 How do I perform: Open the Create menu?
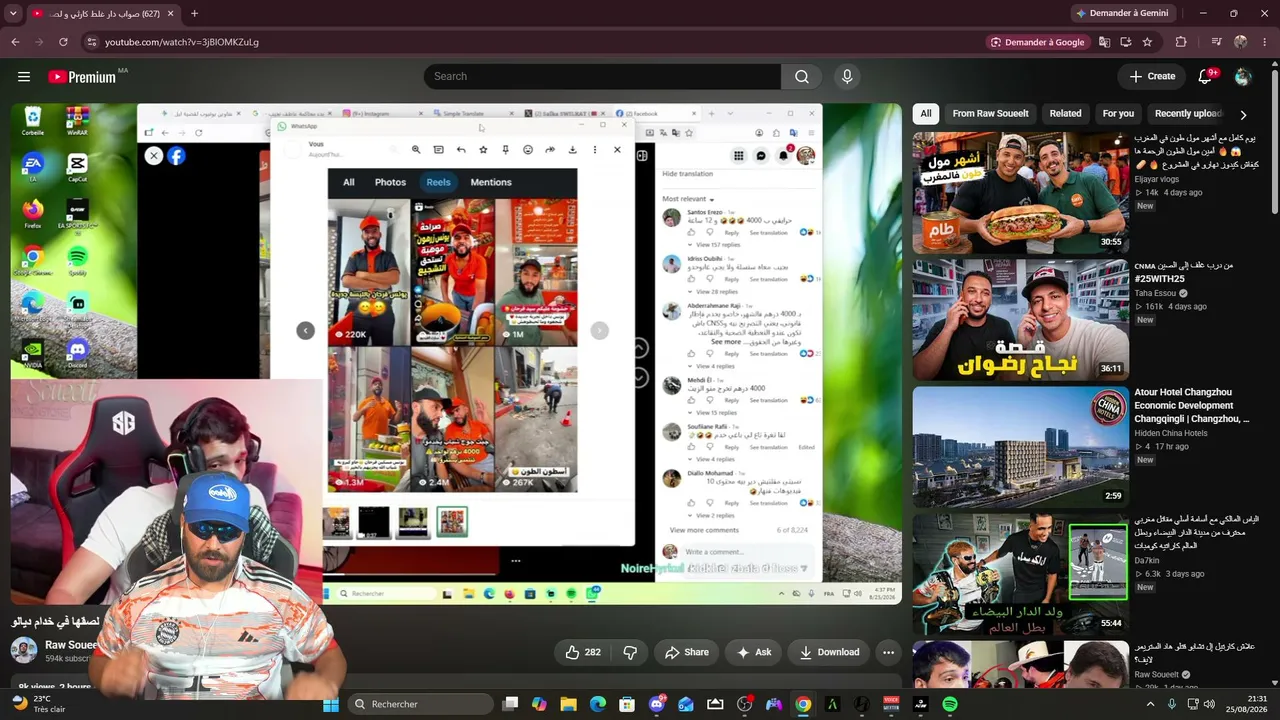click(1152, 77)
